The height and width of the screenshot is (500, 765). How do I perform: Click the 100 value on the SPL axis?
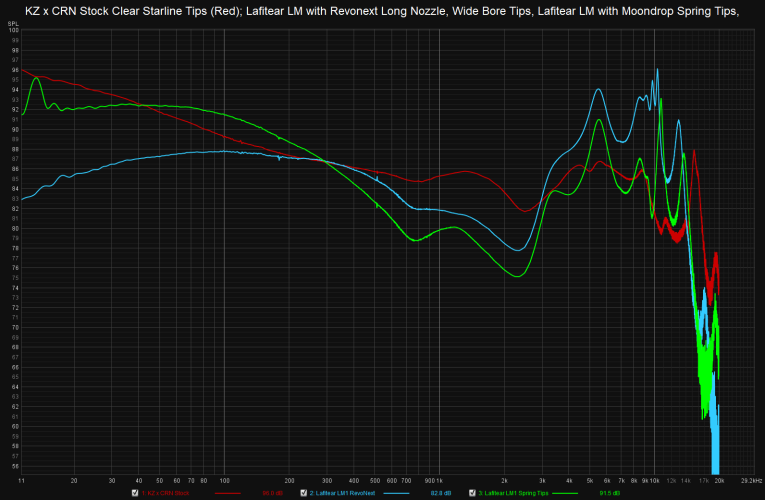coord(14,30)
